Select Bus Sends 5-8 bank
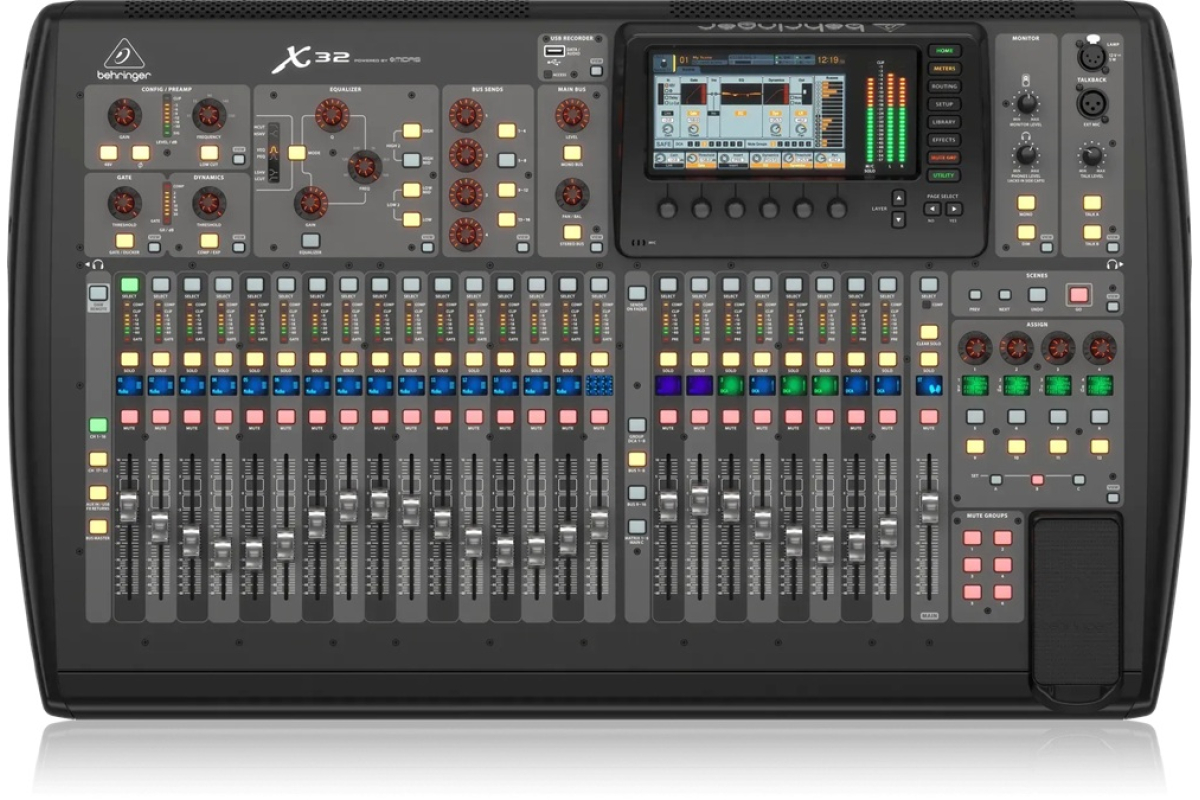Screen dimensions: 1200x800 click(x=507, y=160)
